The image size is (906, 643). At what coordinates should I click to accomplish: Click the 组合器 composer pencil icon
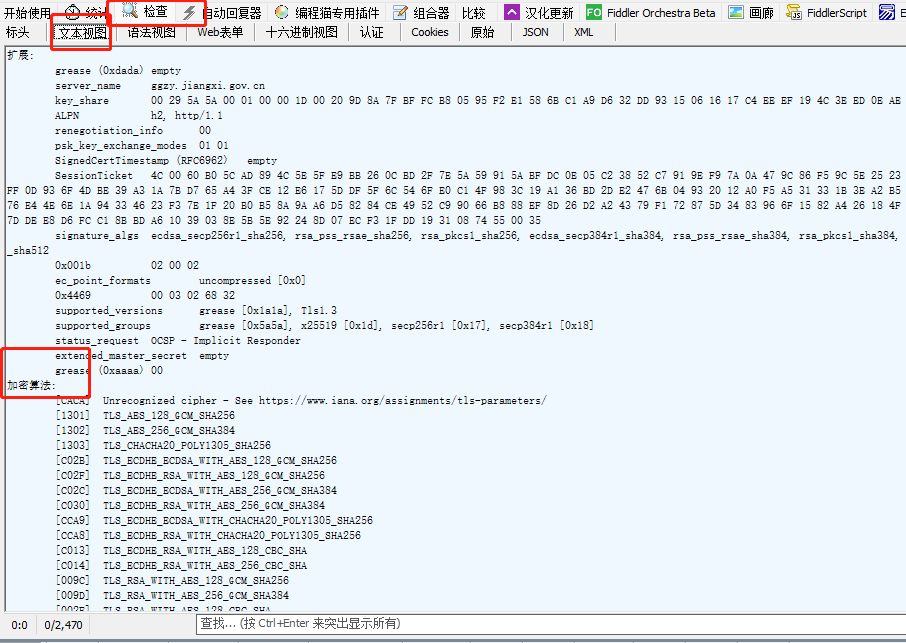[x=400, y=12]
